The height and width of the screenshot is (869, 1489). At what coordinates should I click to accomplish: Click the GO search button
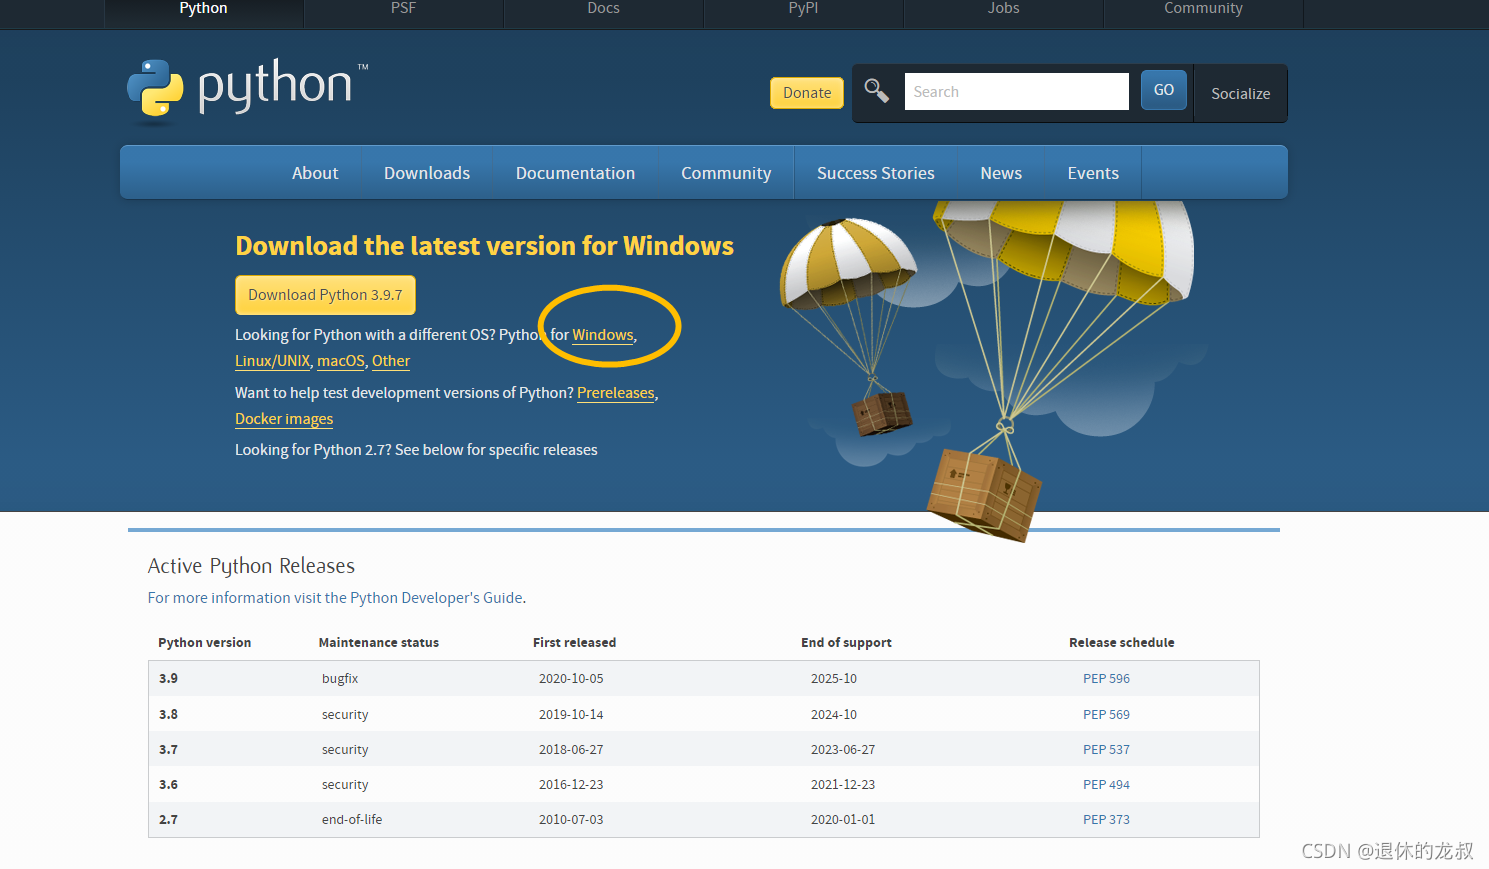click(1164, 90)
